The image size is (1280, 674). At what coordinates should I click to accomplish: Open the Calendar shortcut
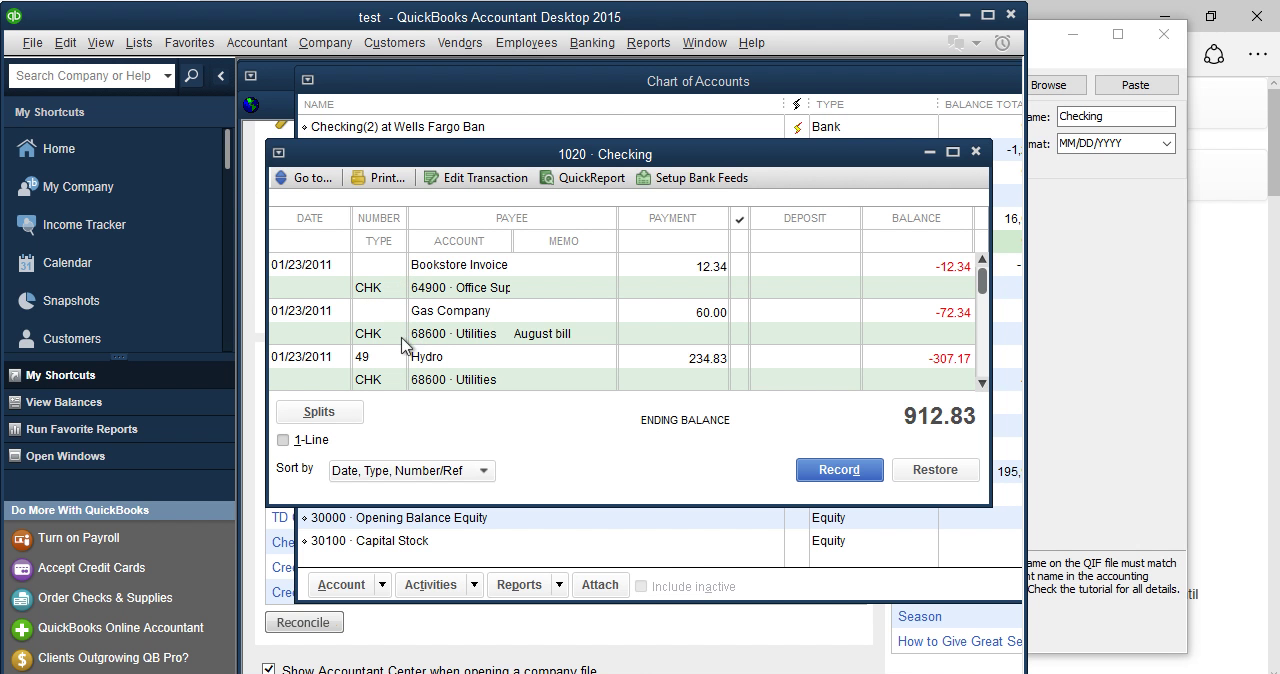[x=66, y=263]
